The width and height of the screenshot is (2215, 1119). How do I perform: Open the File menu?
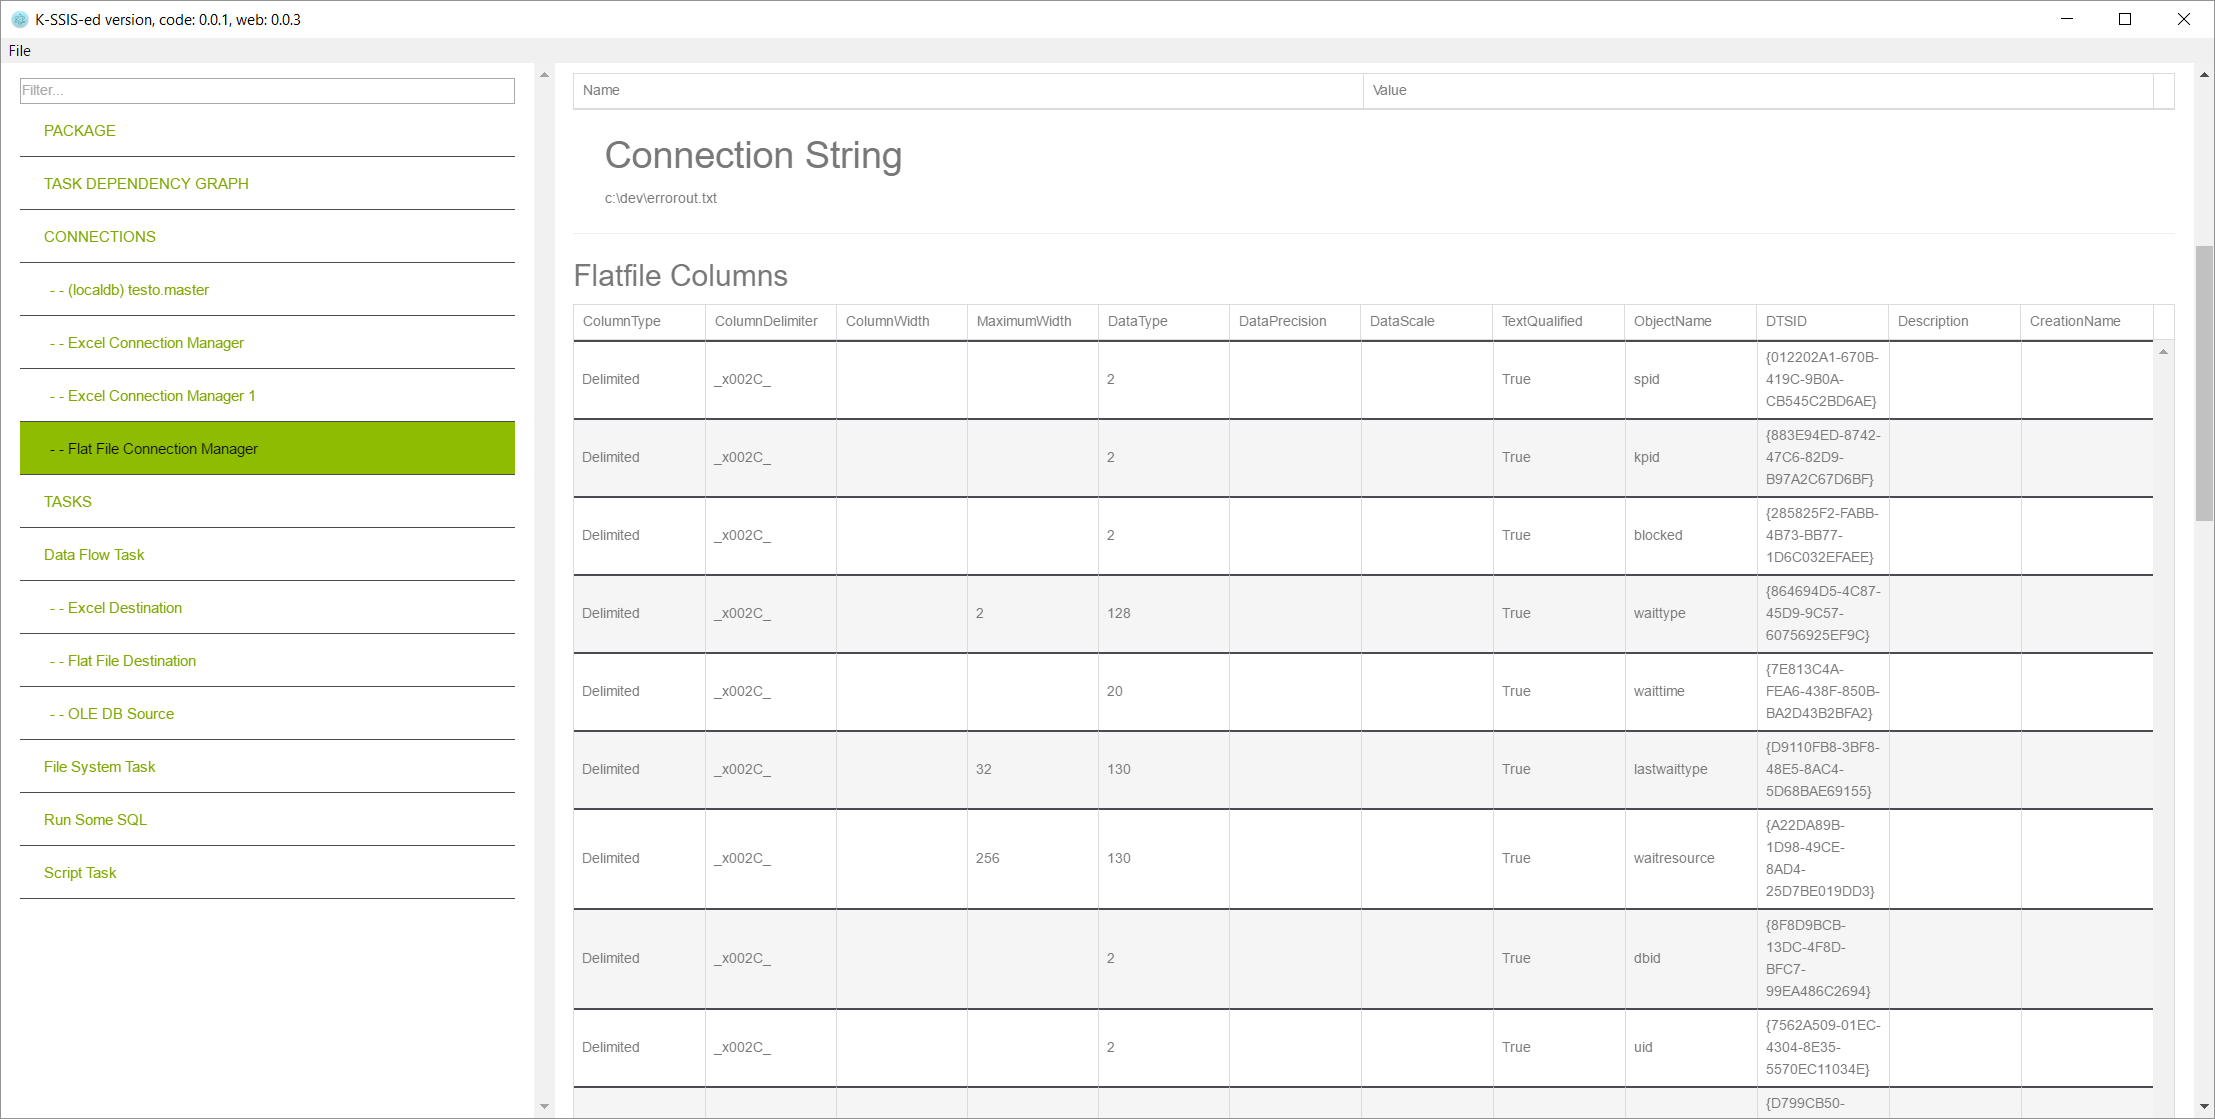[20, 51]
